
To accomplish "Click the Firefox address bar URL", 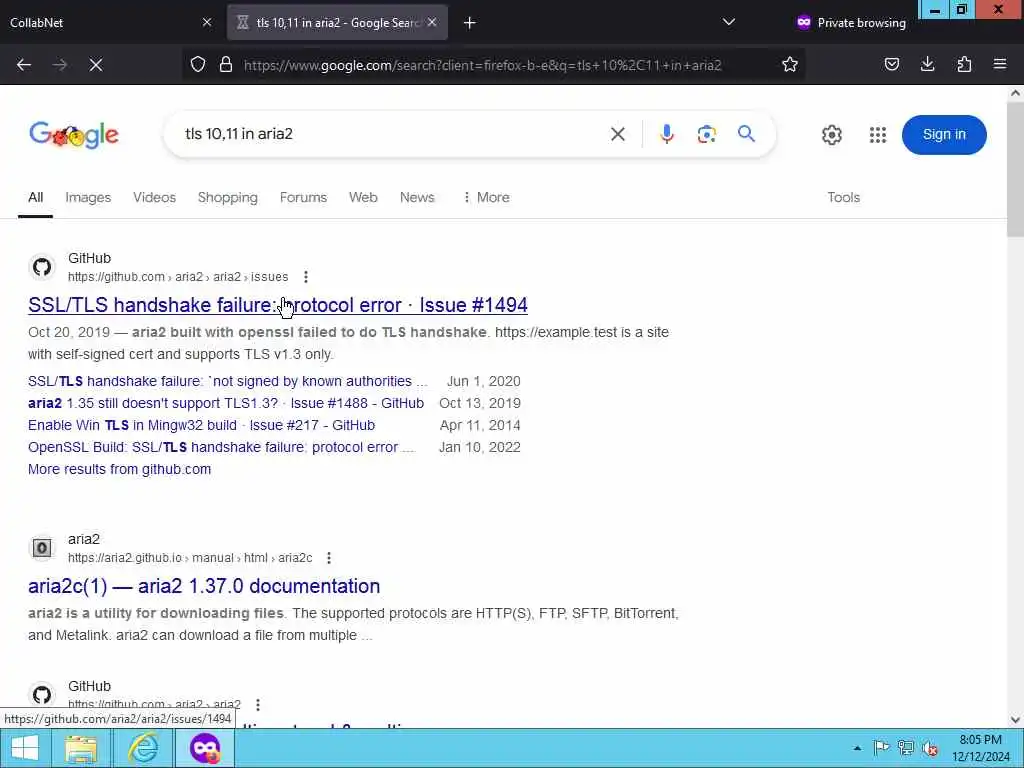I will pyautogui.click(x=483, y=65).
